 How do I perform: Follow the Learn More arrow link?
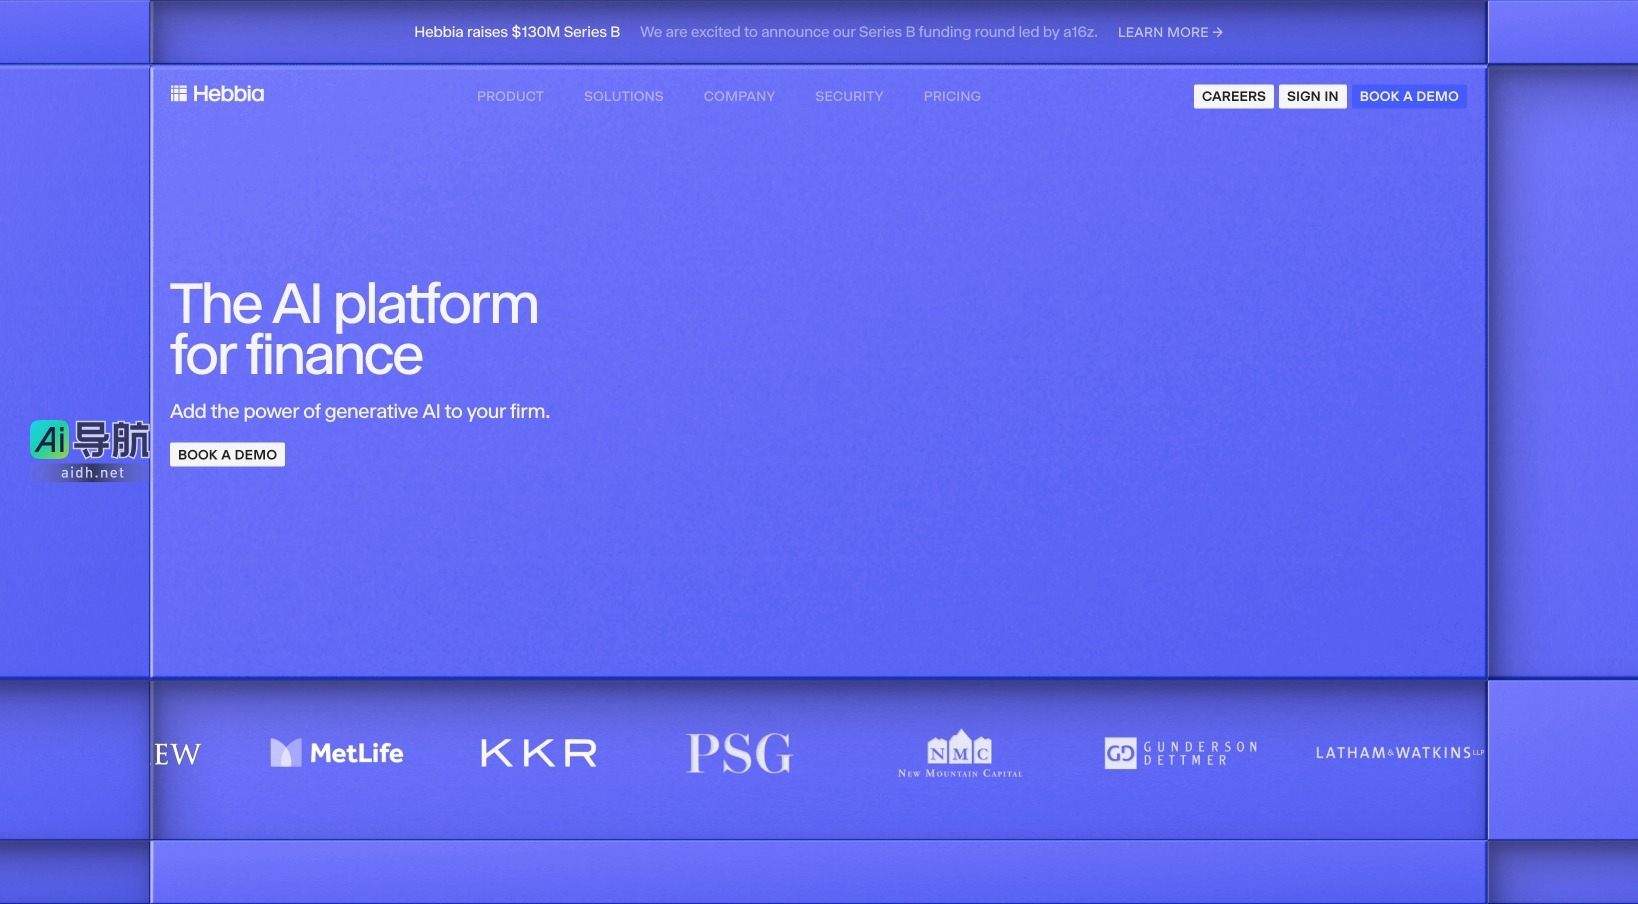pyautogui.click(x=1170, y=32)
